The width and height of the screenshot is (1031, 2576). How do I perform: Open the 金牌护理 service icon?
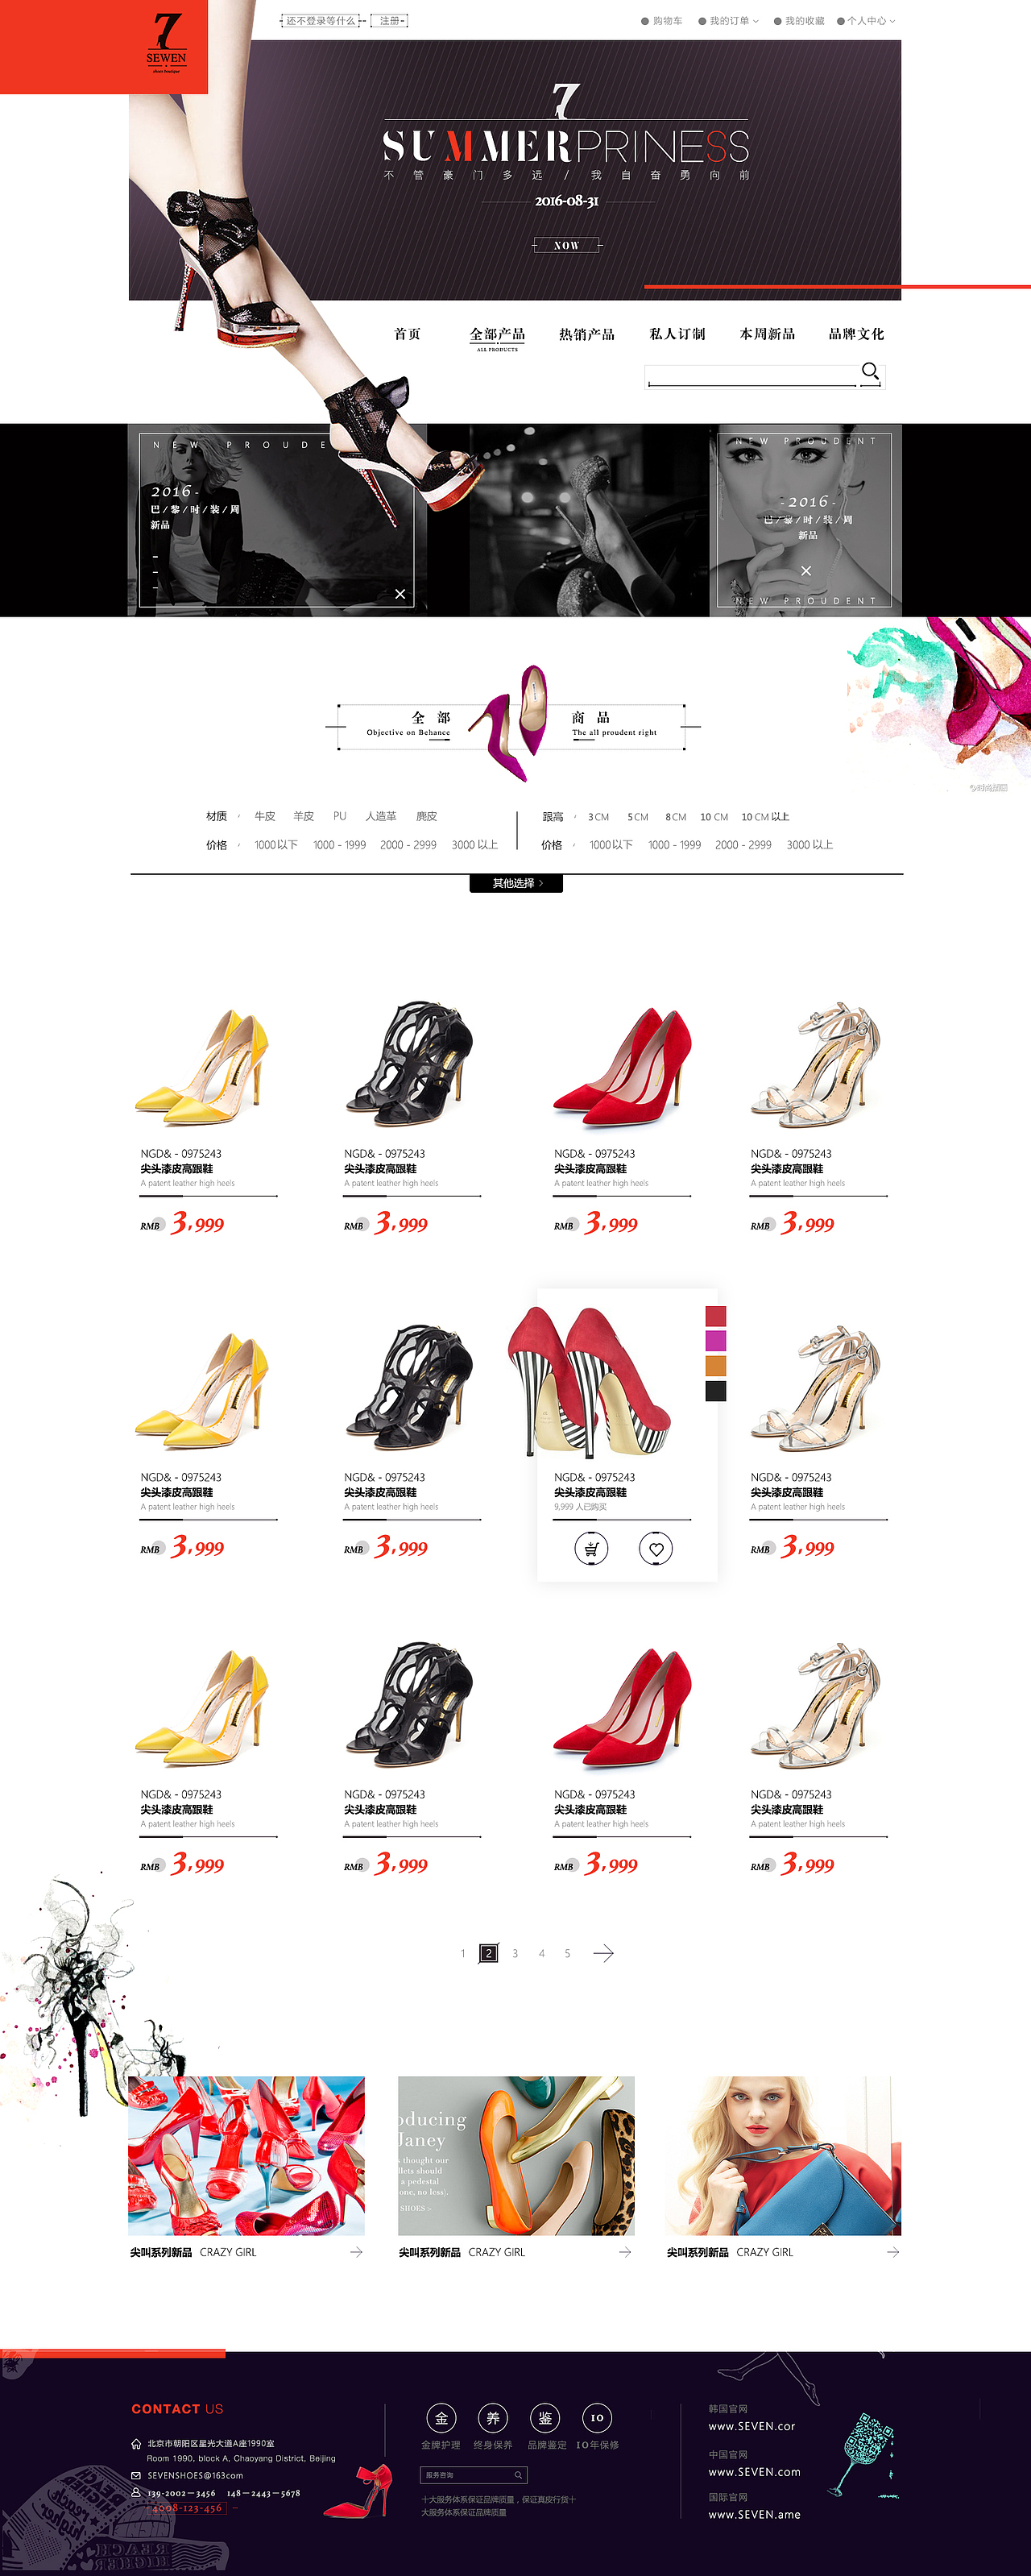(x=441, y=2418)
